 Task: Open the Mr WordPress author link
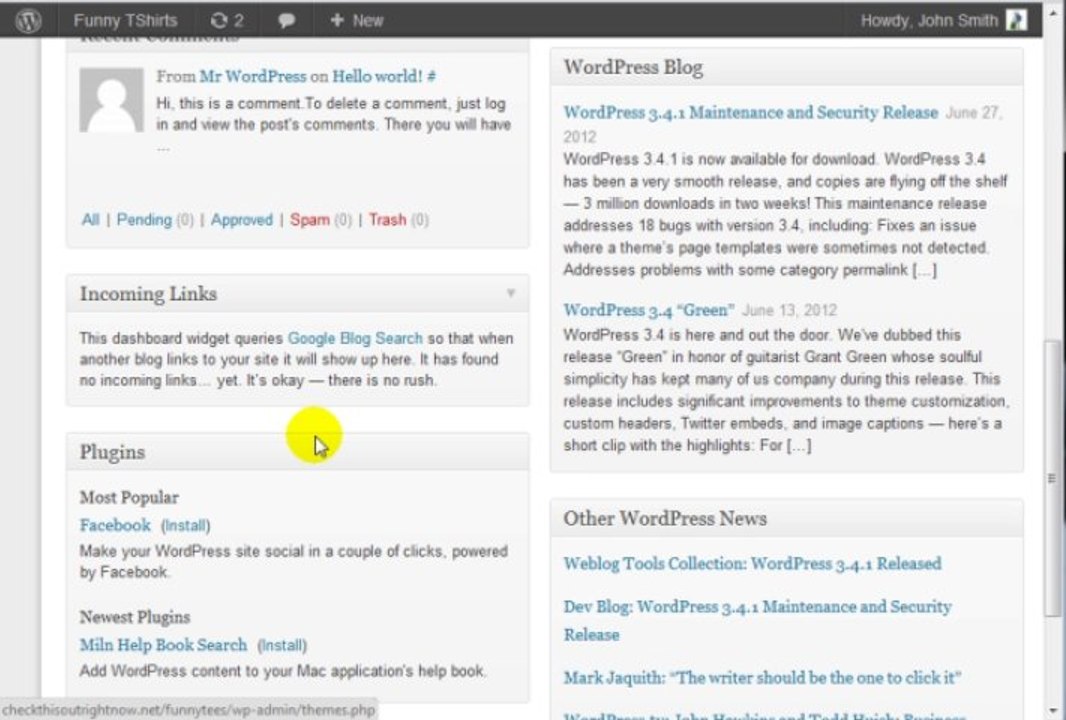[253, 76]
